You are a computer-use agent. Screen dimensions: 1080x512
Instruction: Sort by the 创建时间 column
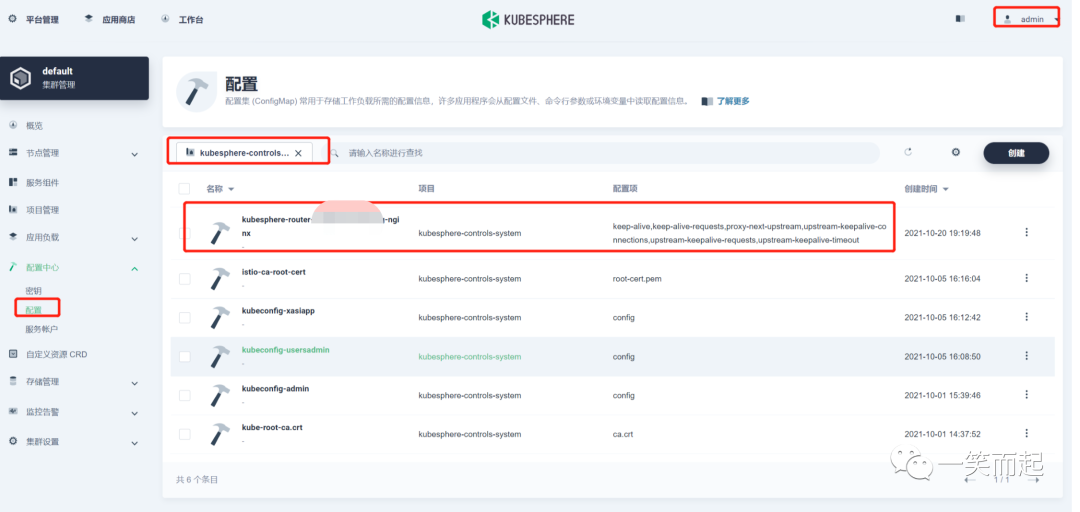[x=926, y=189]
